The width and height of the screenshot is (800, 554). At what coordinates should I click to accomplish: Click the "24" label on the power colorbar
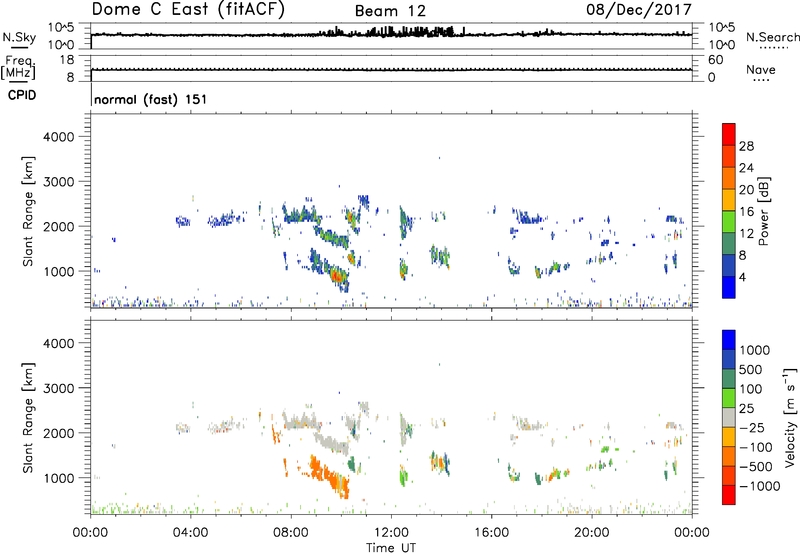point(746,168)
